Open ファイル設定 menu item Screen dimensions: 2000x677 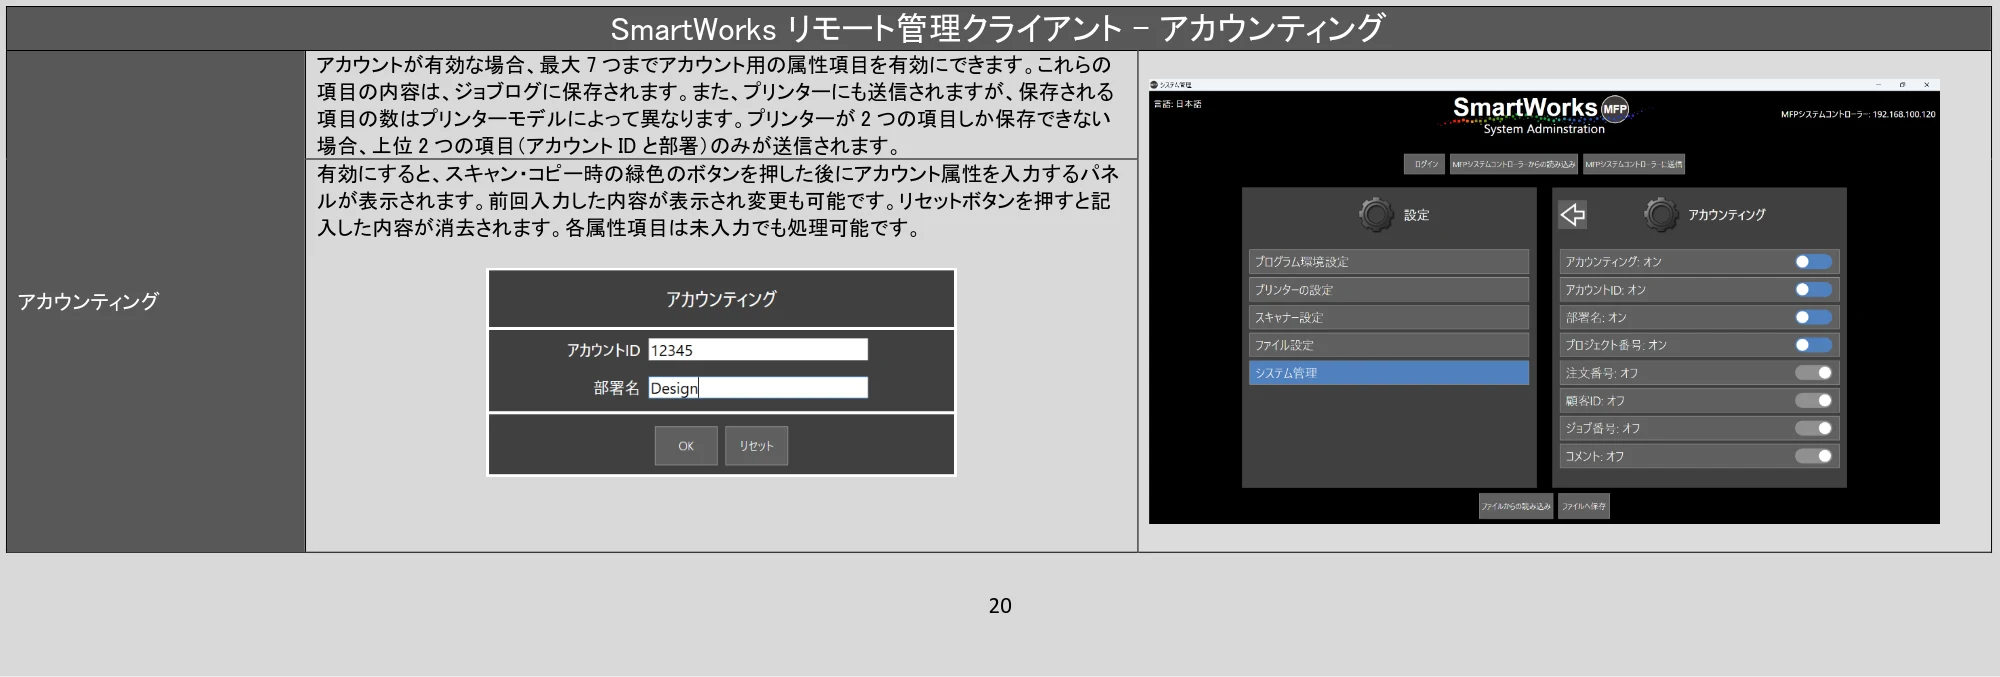pyautogui.click(x=1388, y=345)
